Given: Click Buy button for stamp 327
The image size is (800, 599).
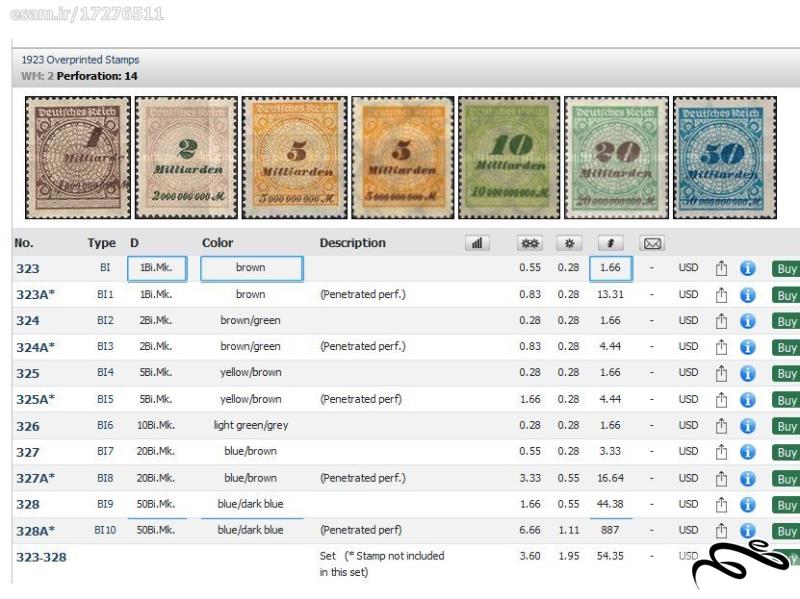Looking at the screenshot, I should 786,452.
